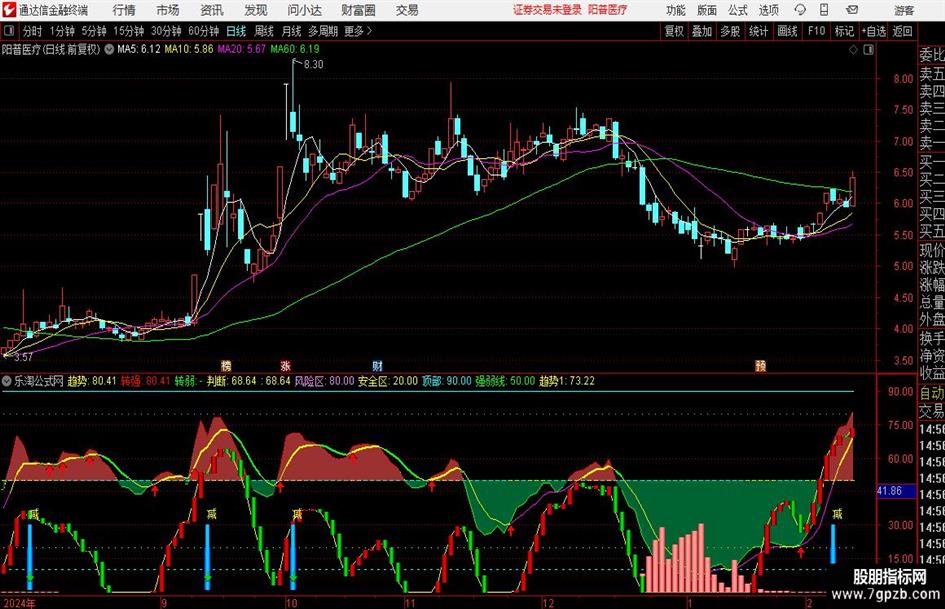Click the 风险区: 80.00 indicator value
This screenshot has height=609, width=945.
pos(324,381)
